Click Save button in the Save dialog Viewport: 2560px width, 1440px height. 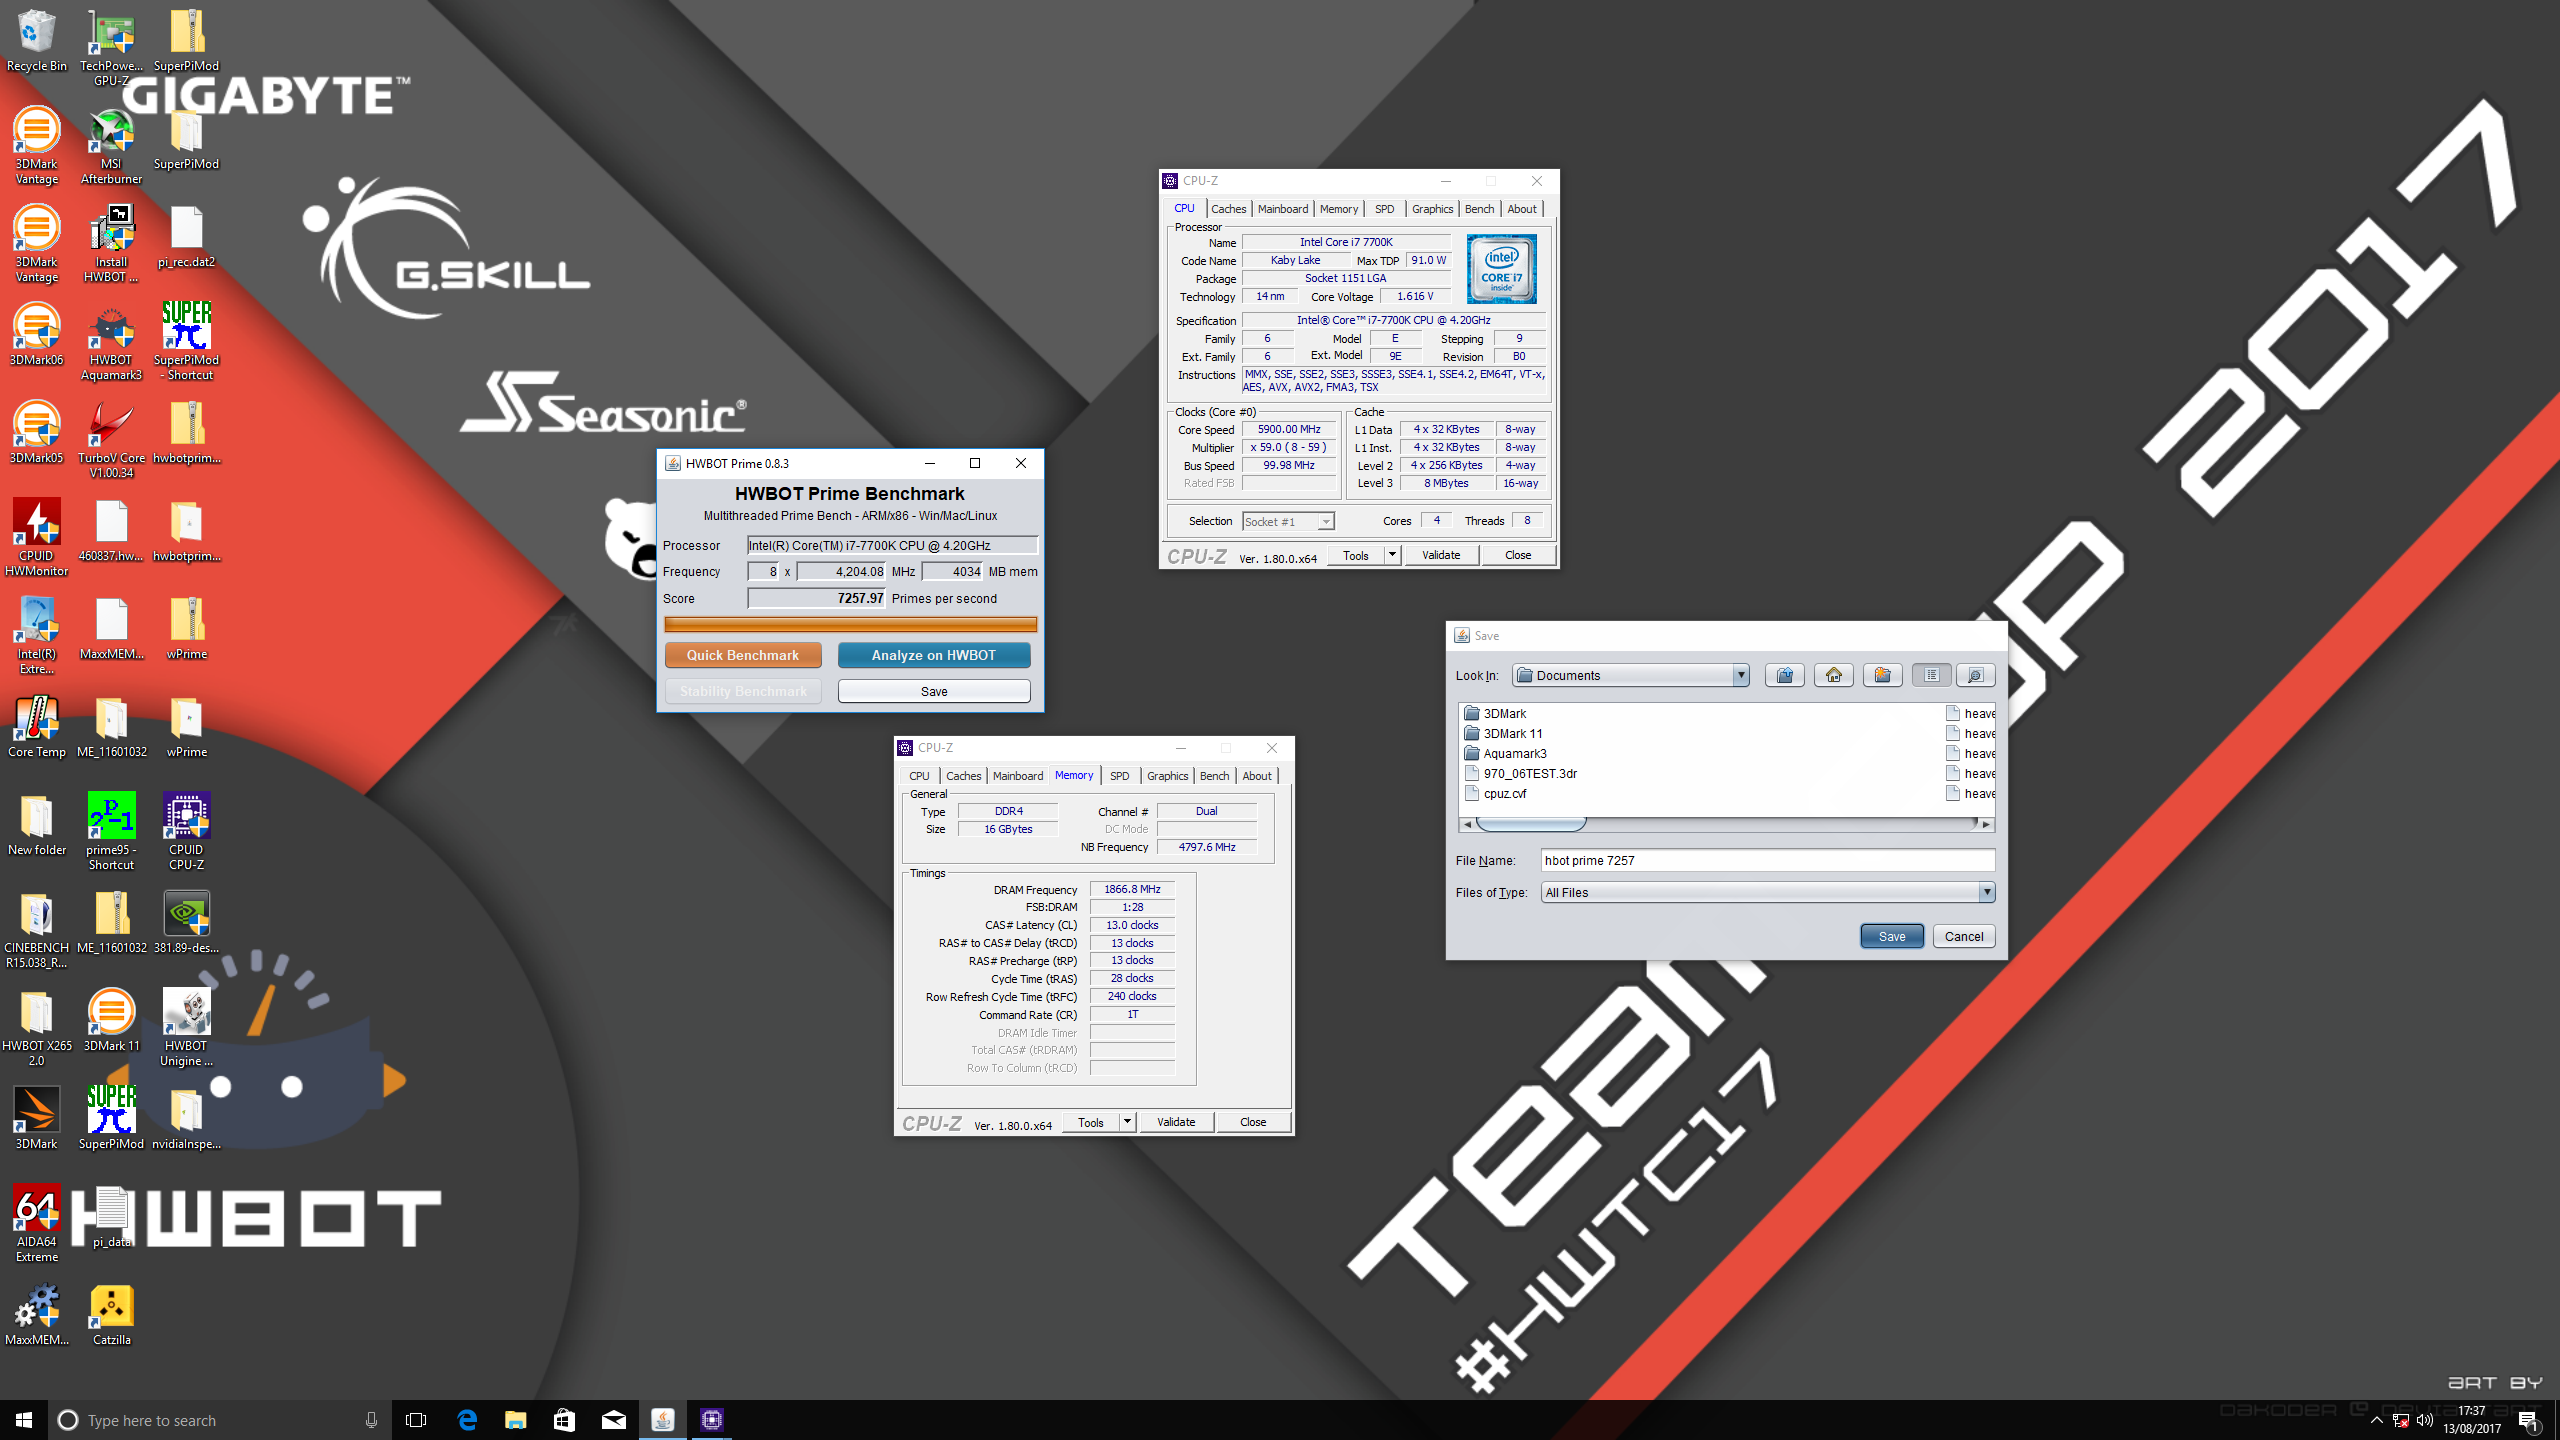[x=1892, y=936]
